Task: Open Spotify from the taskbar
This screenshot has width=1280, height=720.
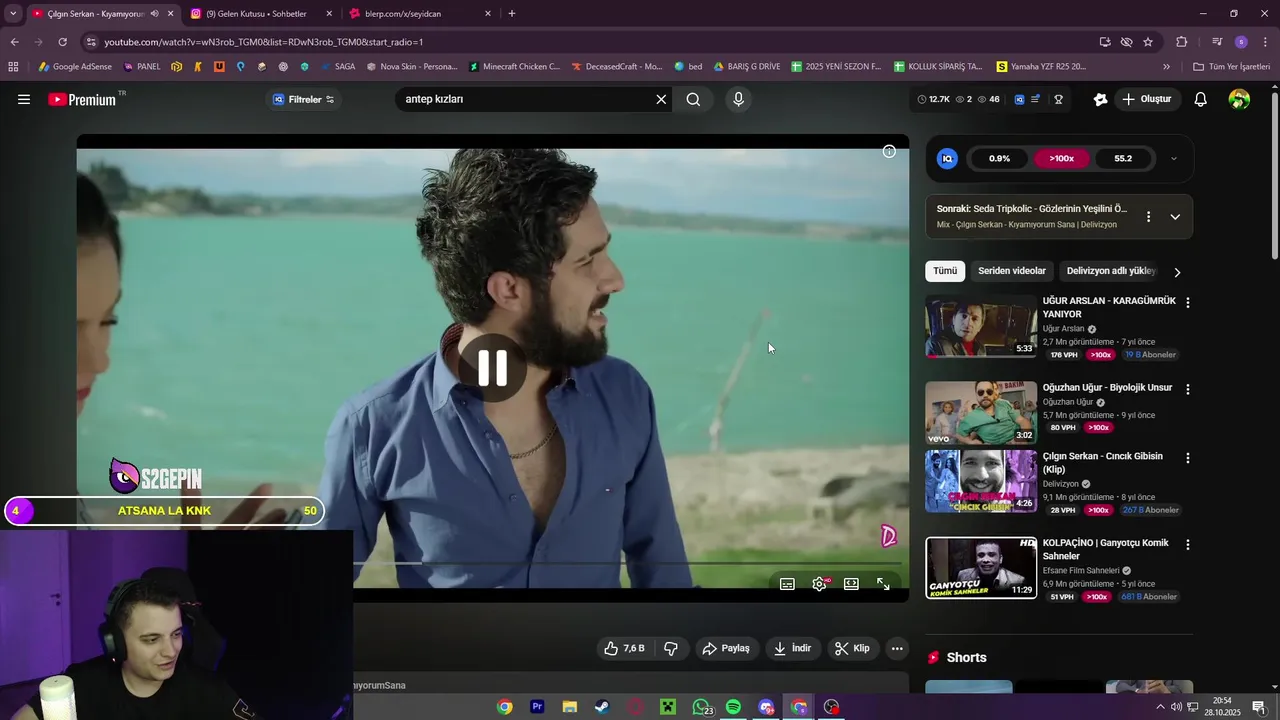Action: [x=733, y=707]
